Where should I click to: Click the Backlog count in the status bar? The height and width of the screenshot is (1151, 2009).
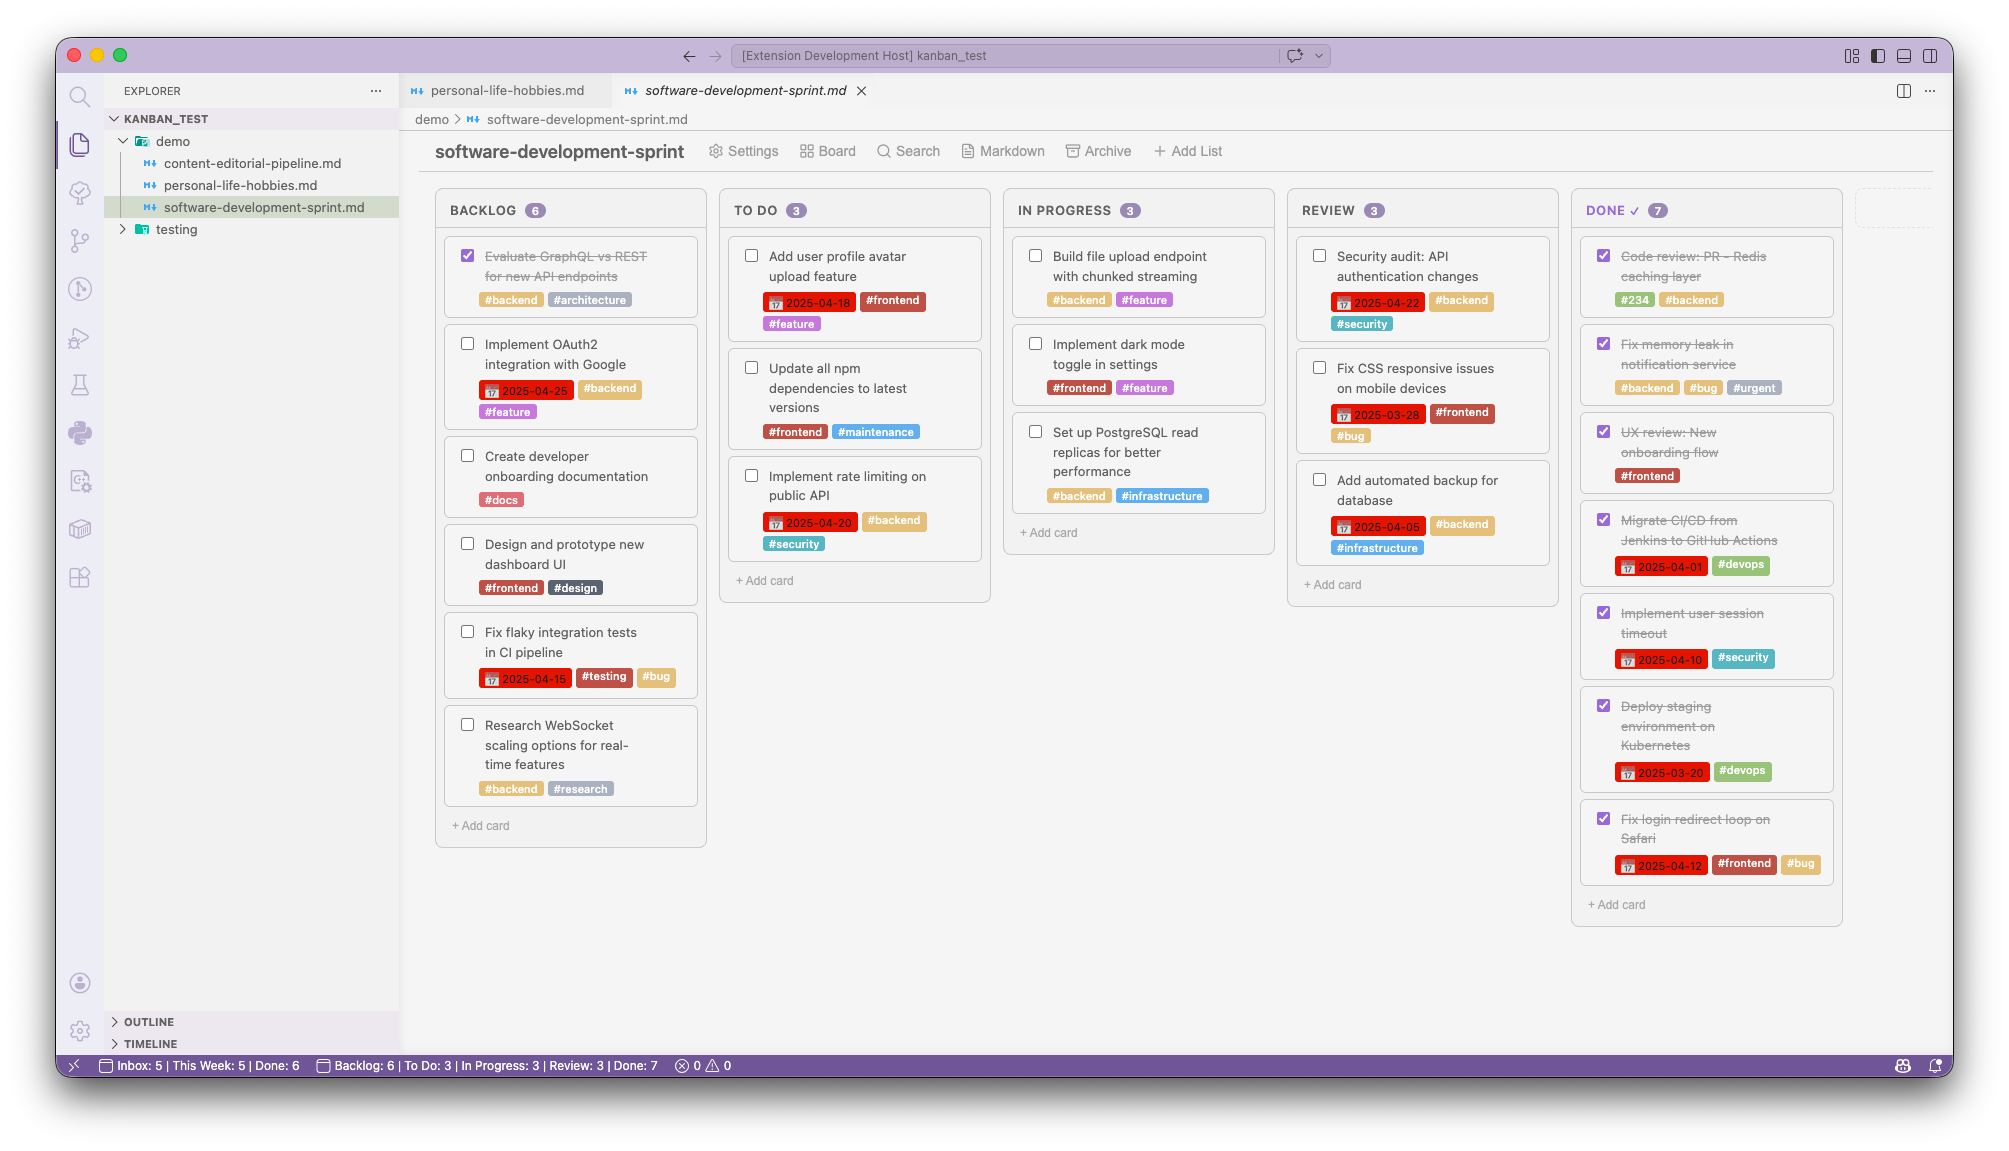click(360, 1065)
